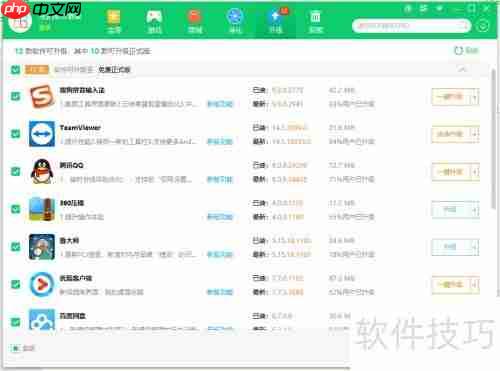Open the 新版功能 link for TeamViewer
500x371 pixels.
click(x=220, y=142)
